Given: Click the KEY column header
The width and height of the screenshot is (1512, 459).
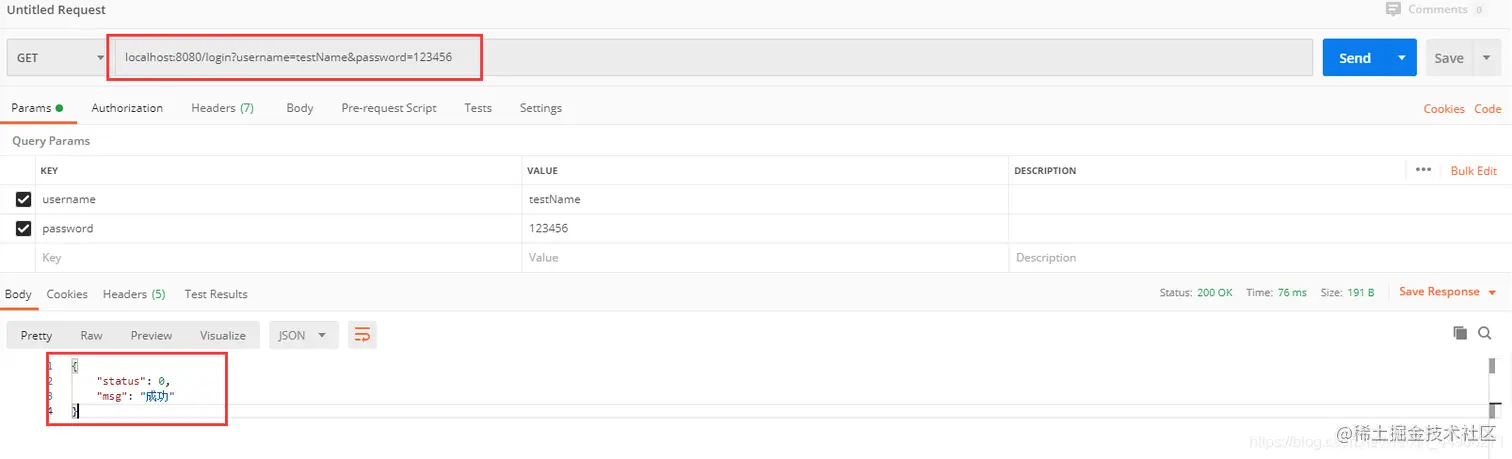Looking at the screenshot, I should pyautogui.click(x=49, y=171).
